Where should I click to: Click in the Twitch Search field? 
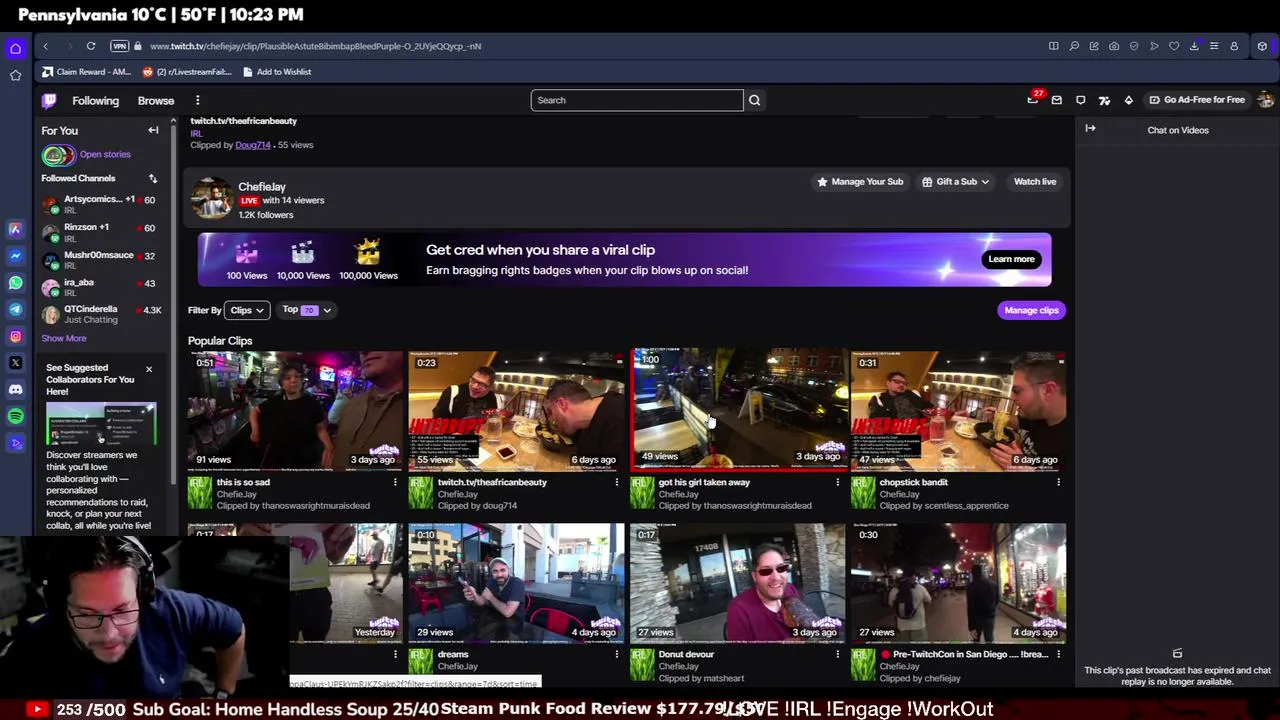pos(637,100)
